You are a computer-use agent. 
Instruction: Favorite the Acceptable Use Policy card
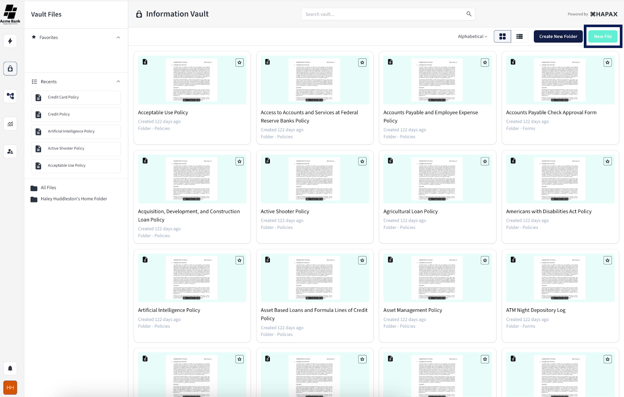pos(240,62)
